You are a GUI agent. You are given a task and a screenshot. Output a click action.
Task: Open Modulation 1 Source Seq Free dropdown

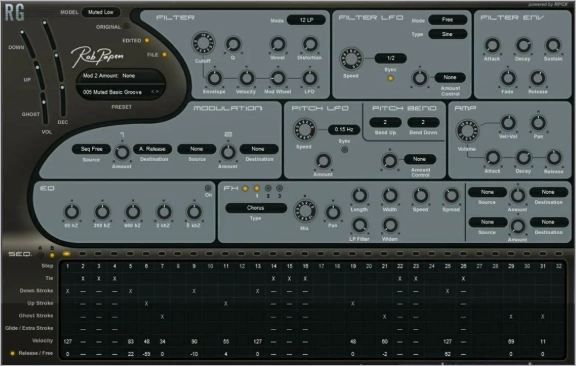[x=91, y=149]
